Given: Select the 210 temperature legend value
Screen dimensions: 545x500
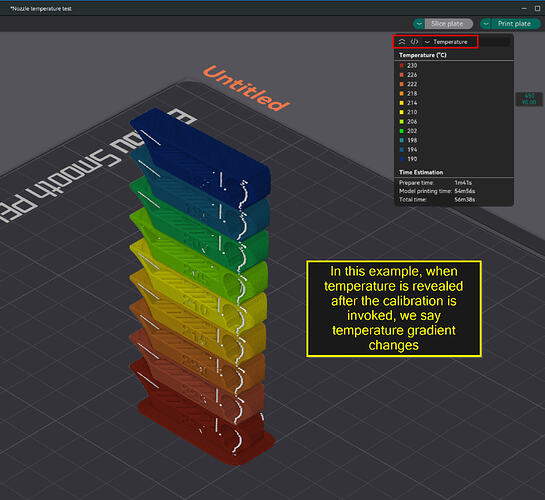Looking at the screenshot, I should (412, 113).
